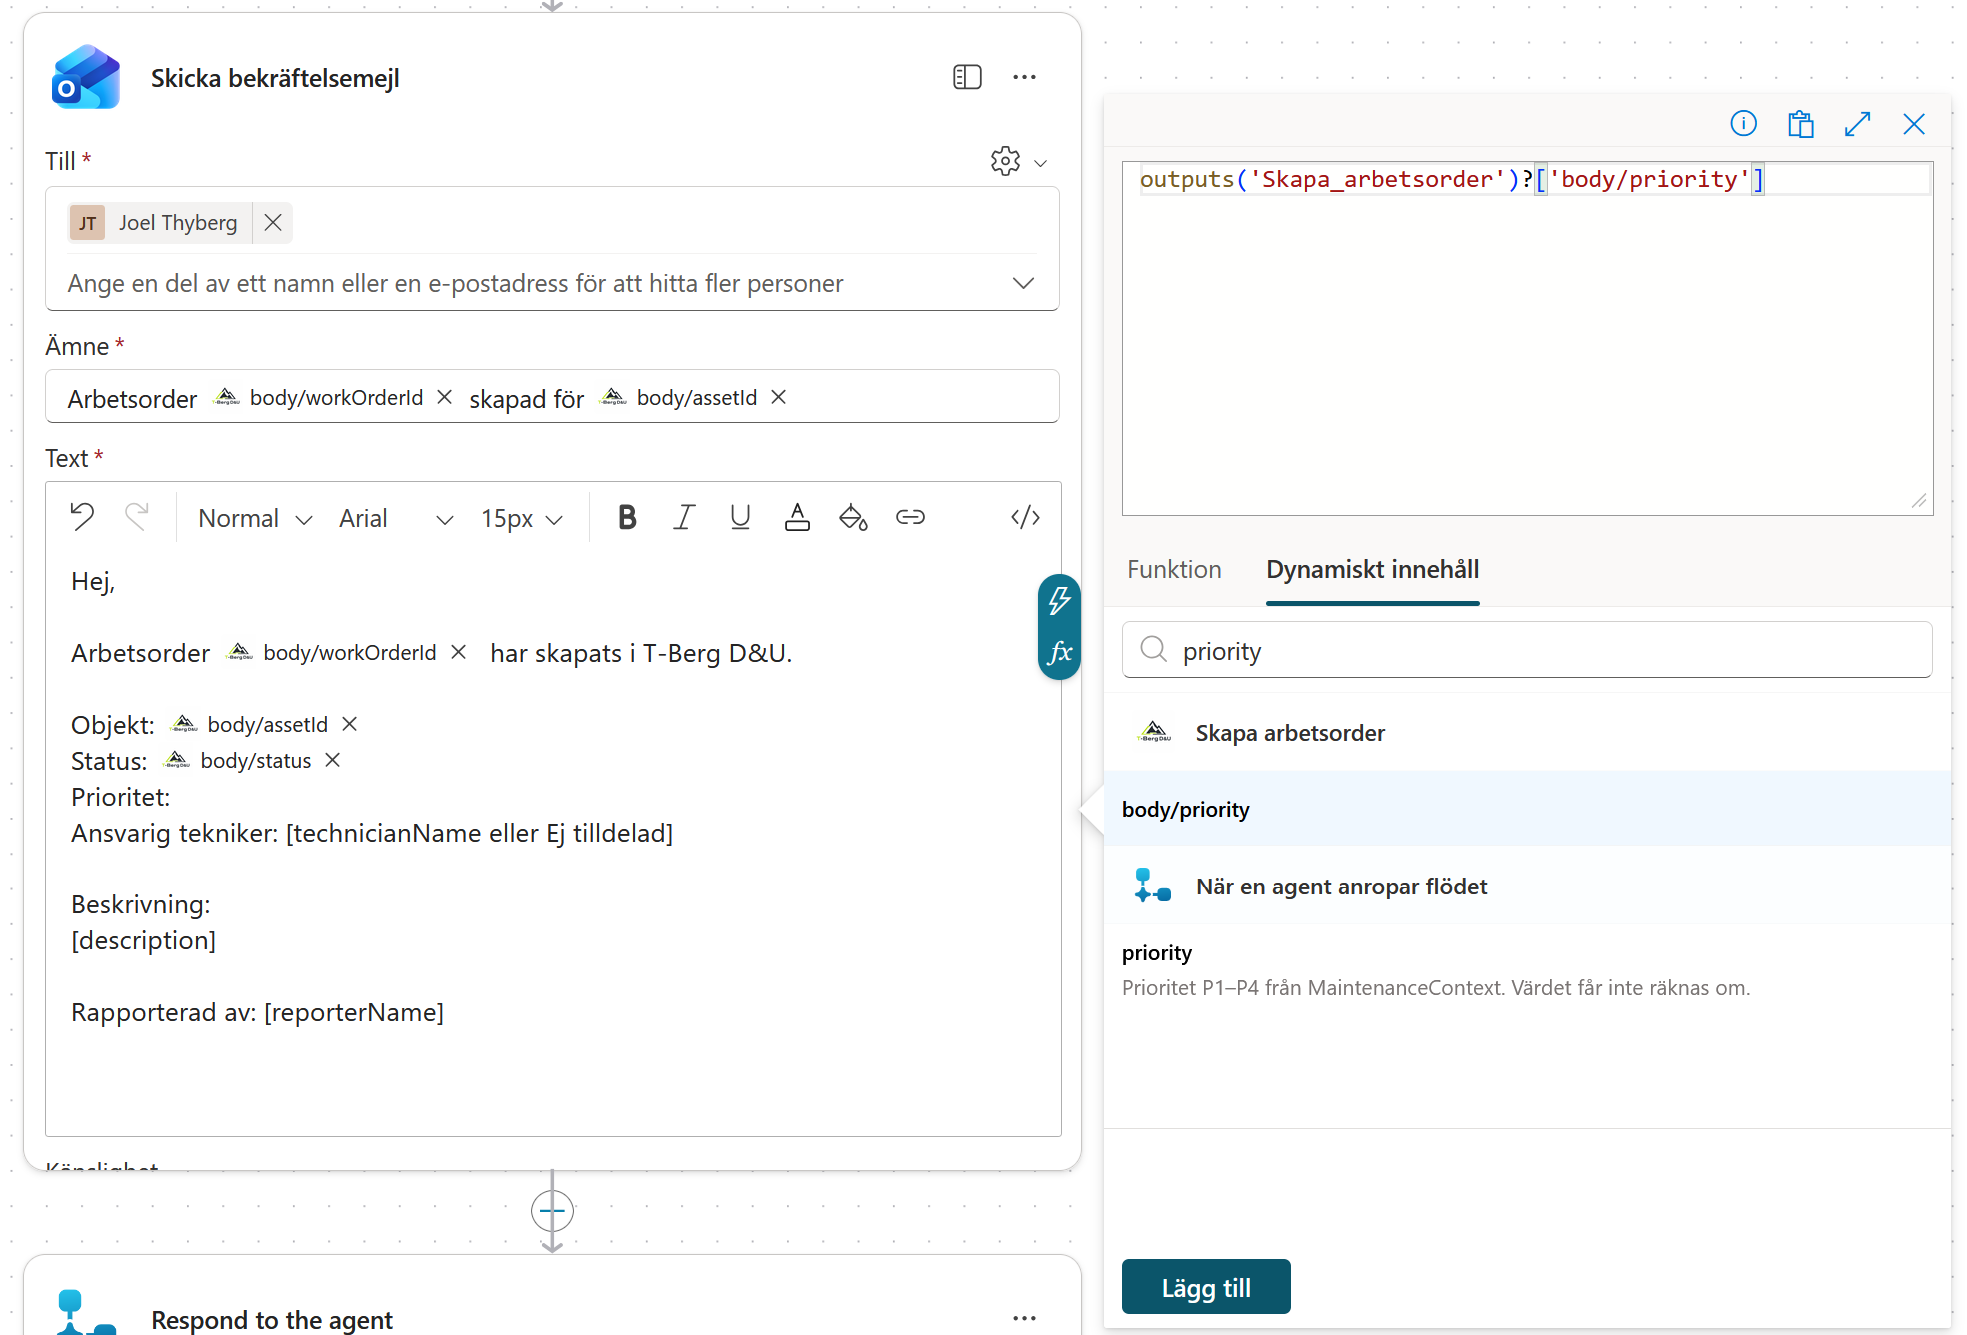
Task: Open dynamic content via lightning icon
Action: [x=1059, y=600]
